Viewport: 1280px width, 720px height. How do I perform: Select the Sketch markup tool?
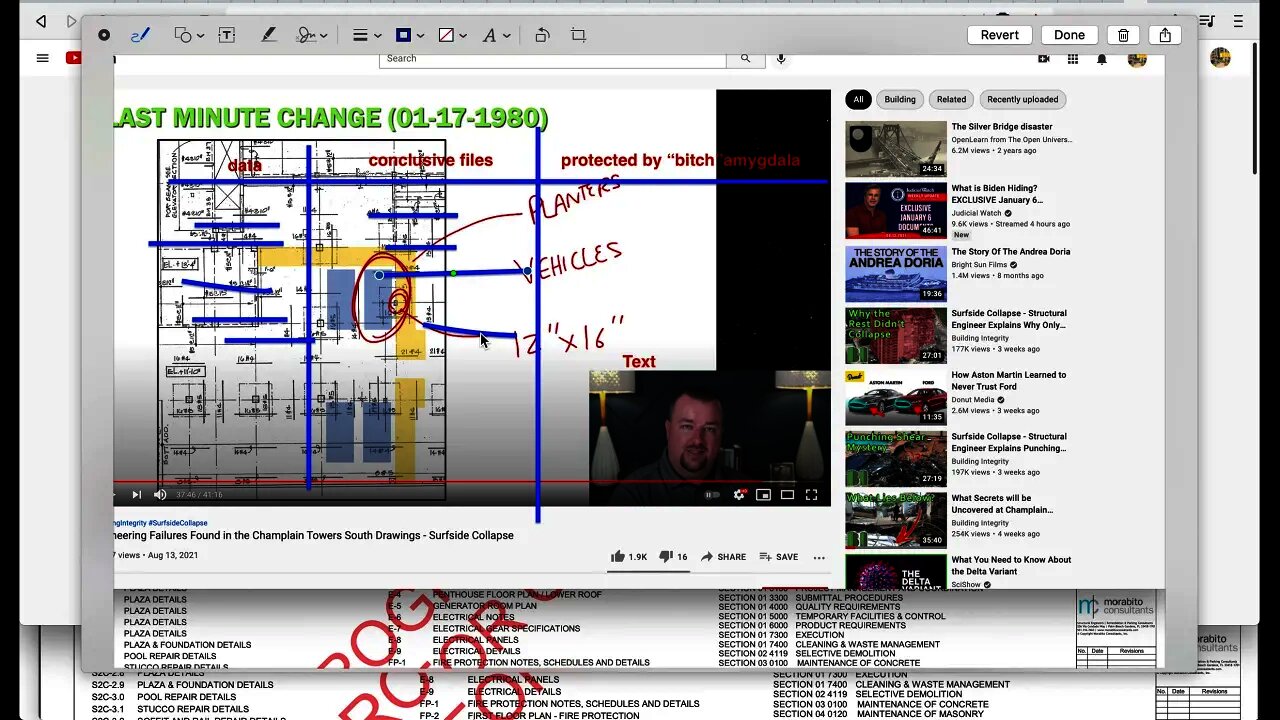[x=104, y=35]
